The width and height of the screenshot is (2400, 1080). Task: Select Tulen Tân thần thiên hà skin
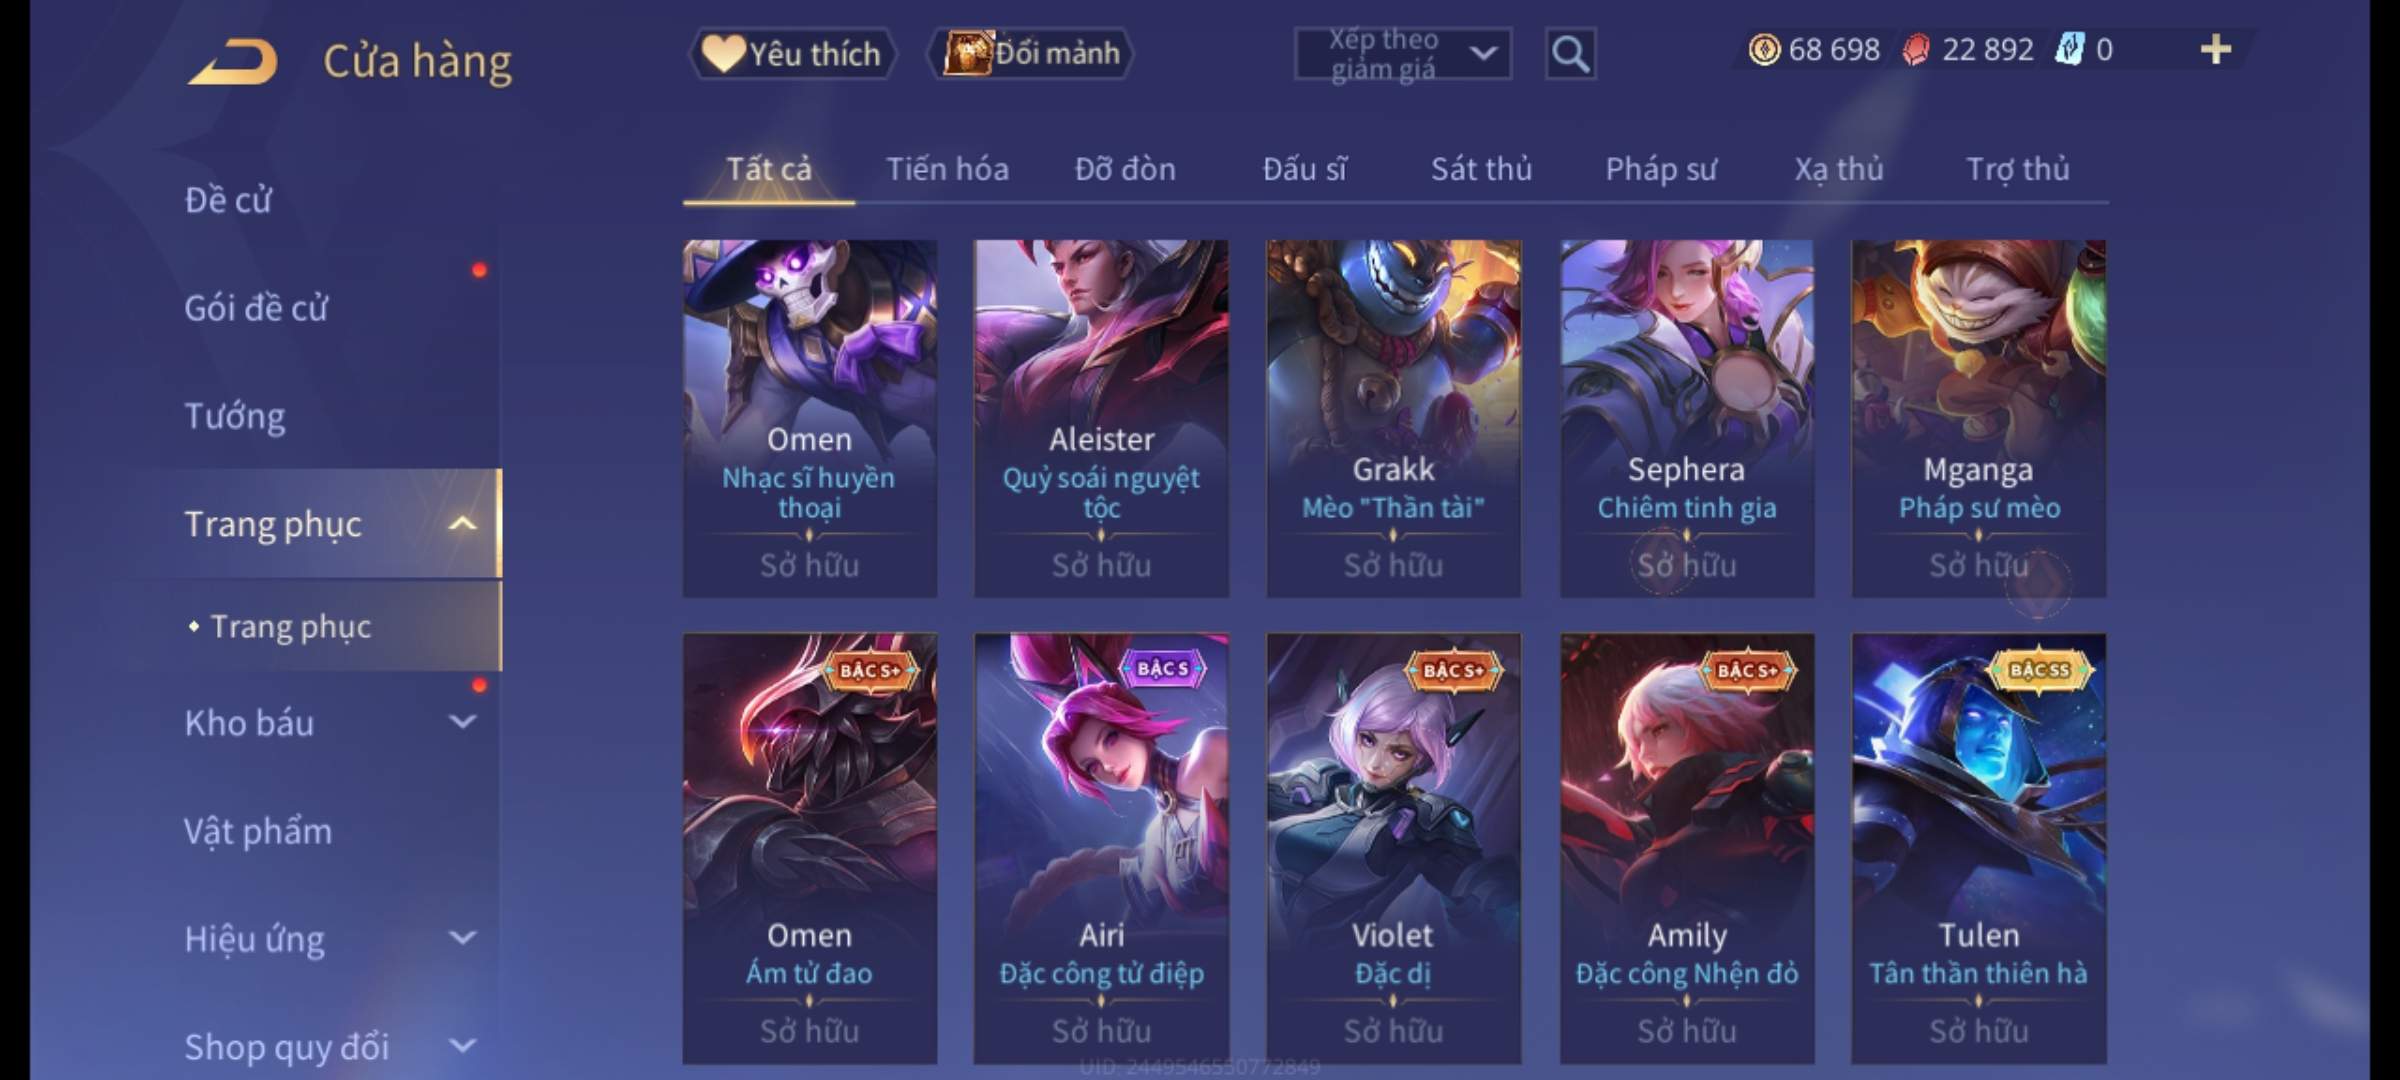[1978, 848]
